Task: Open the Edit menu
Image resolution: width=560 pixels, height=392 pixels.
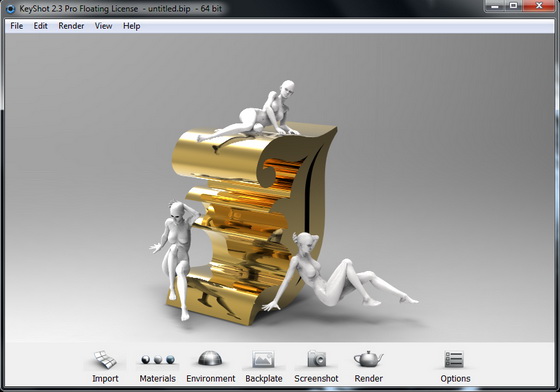Action: [x=40, y=26]
